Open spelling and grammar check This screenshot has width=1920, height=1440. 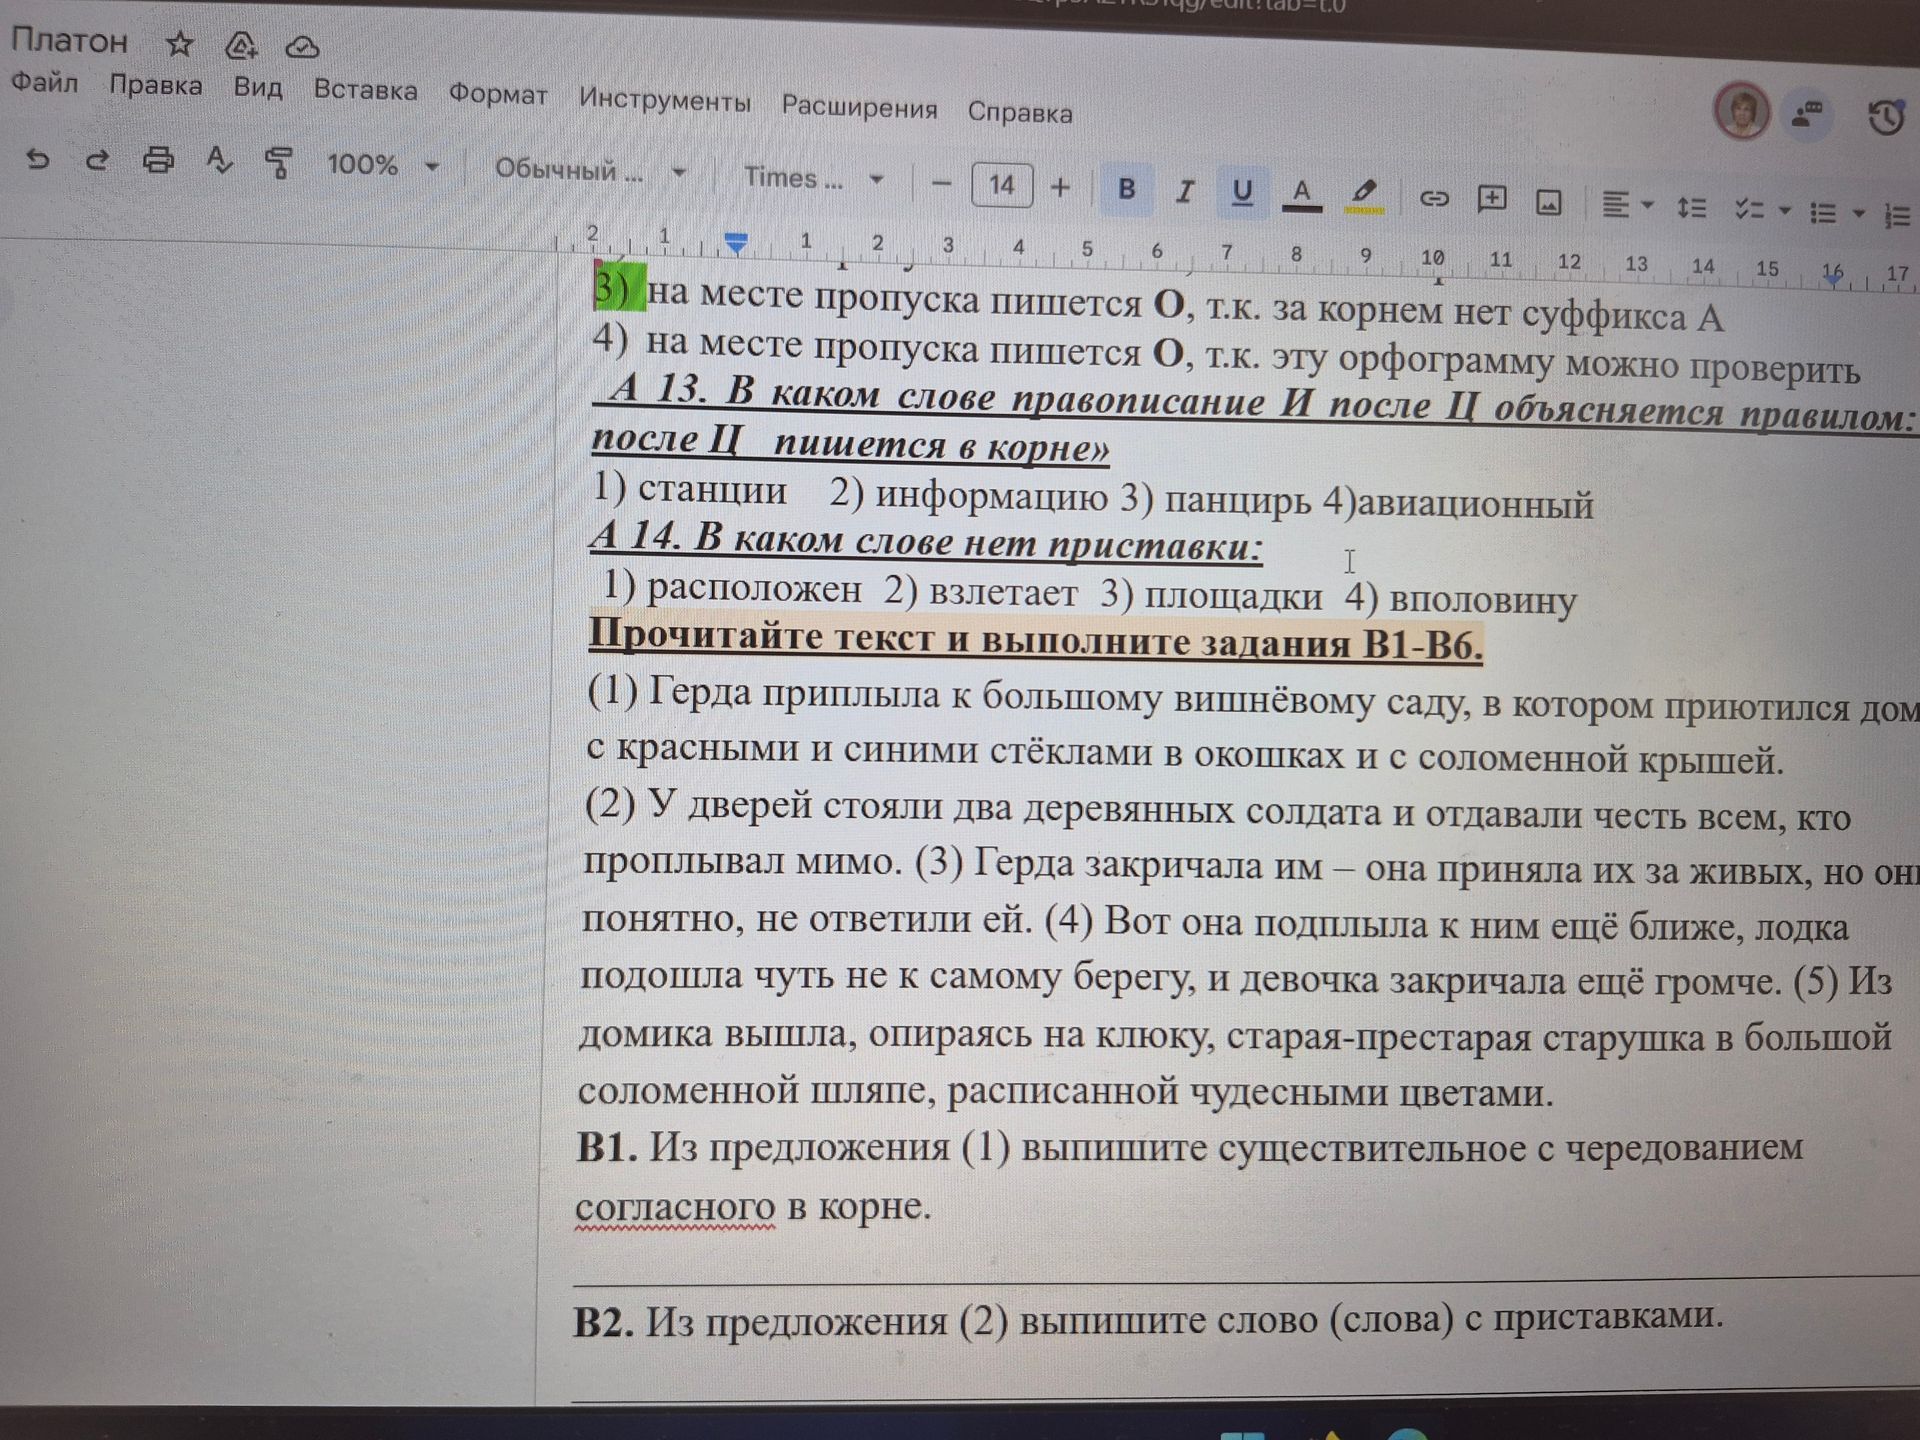219,161
